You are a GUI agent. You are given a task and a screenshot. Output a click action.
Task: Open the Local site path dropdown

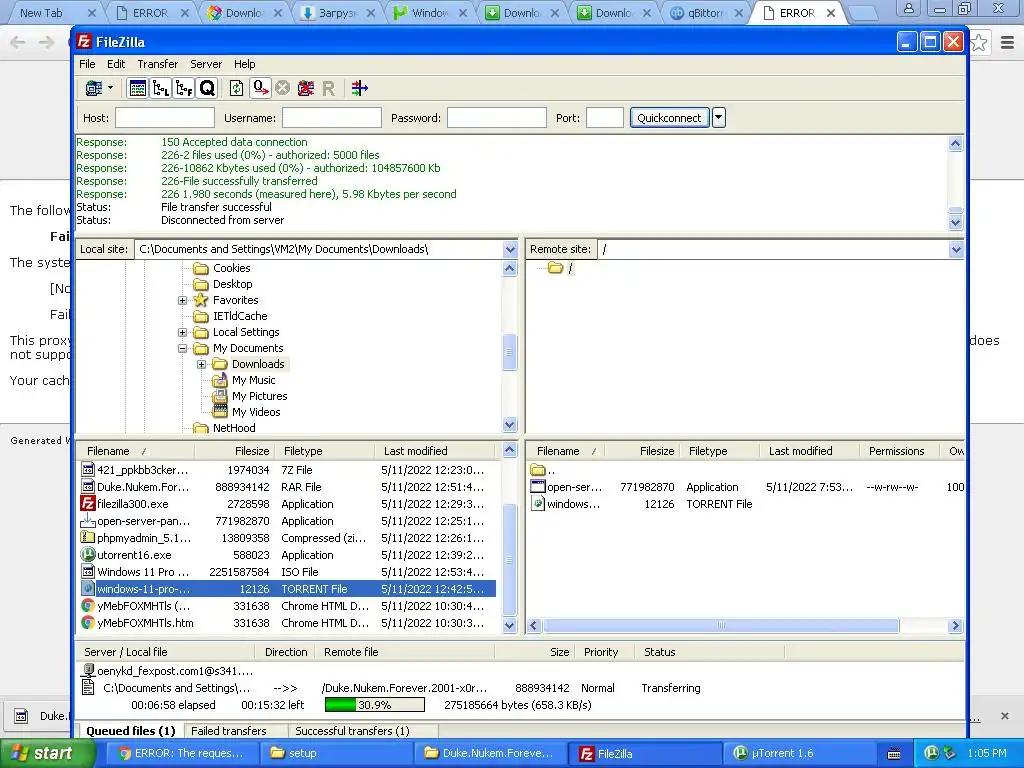(x=510, y=249)
